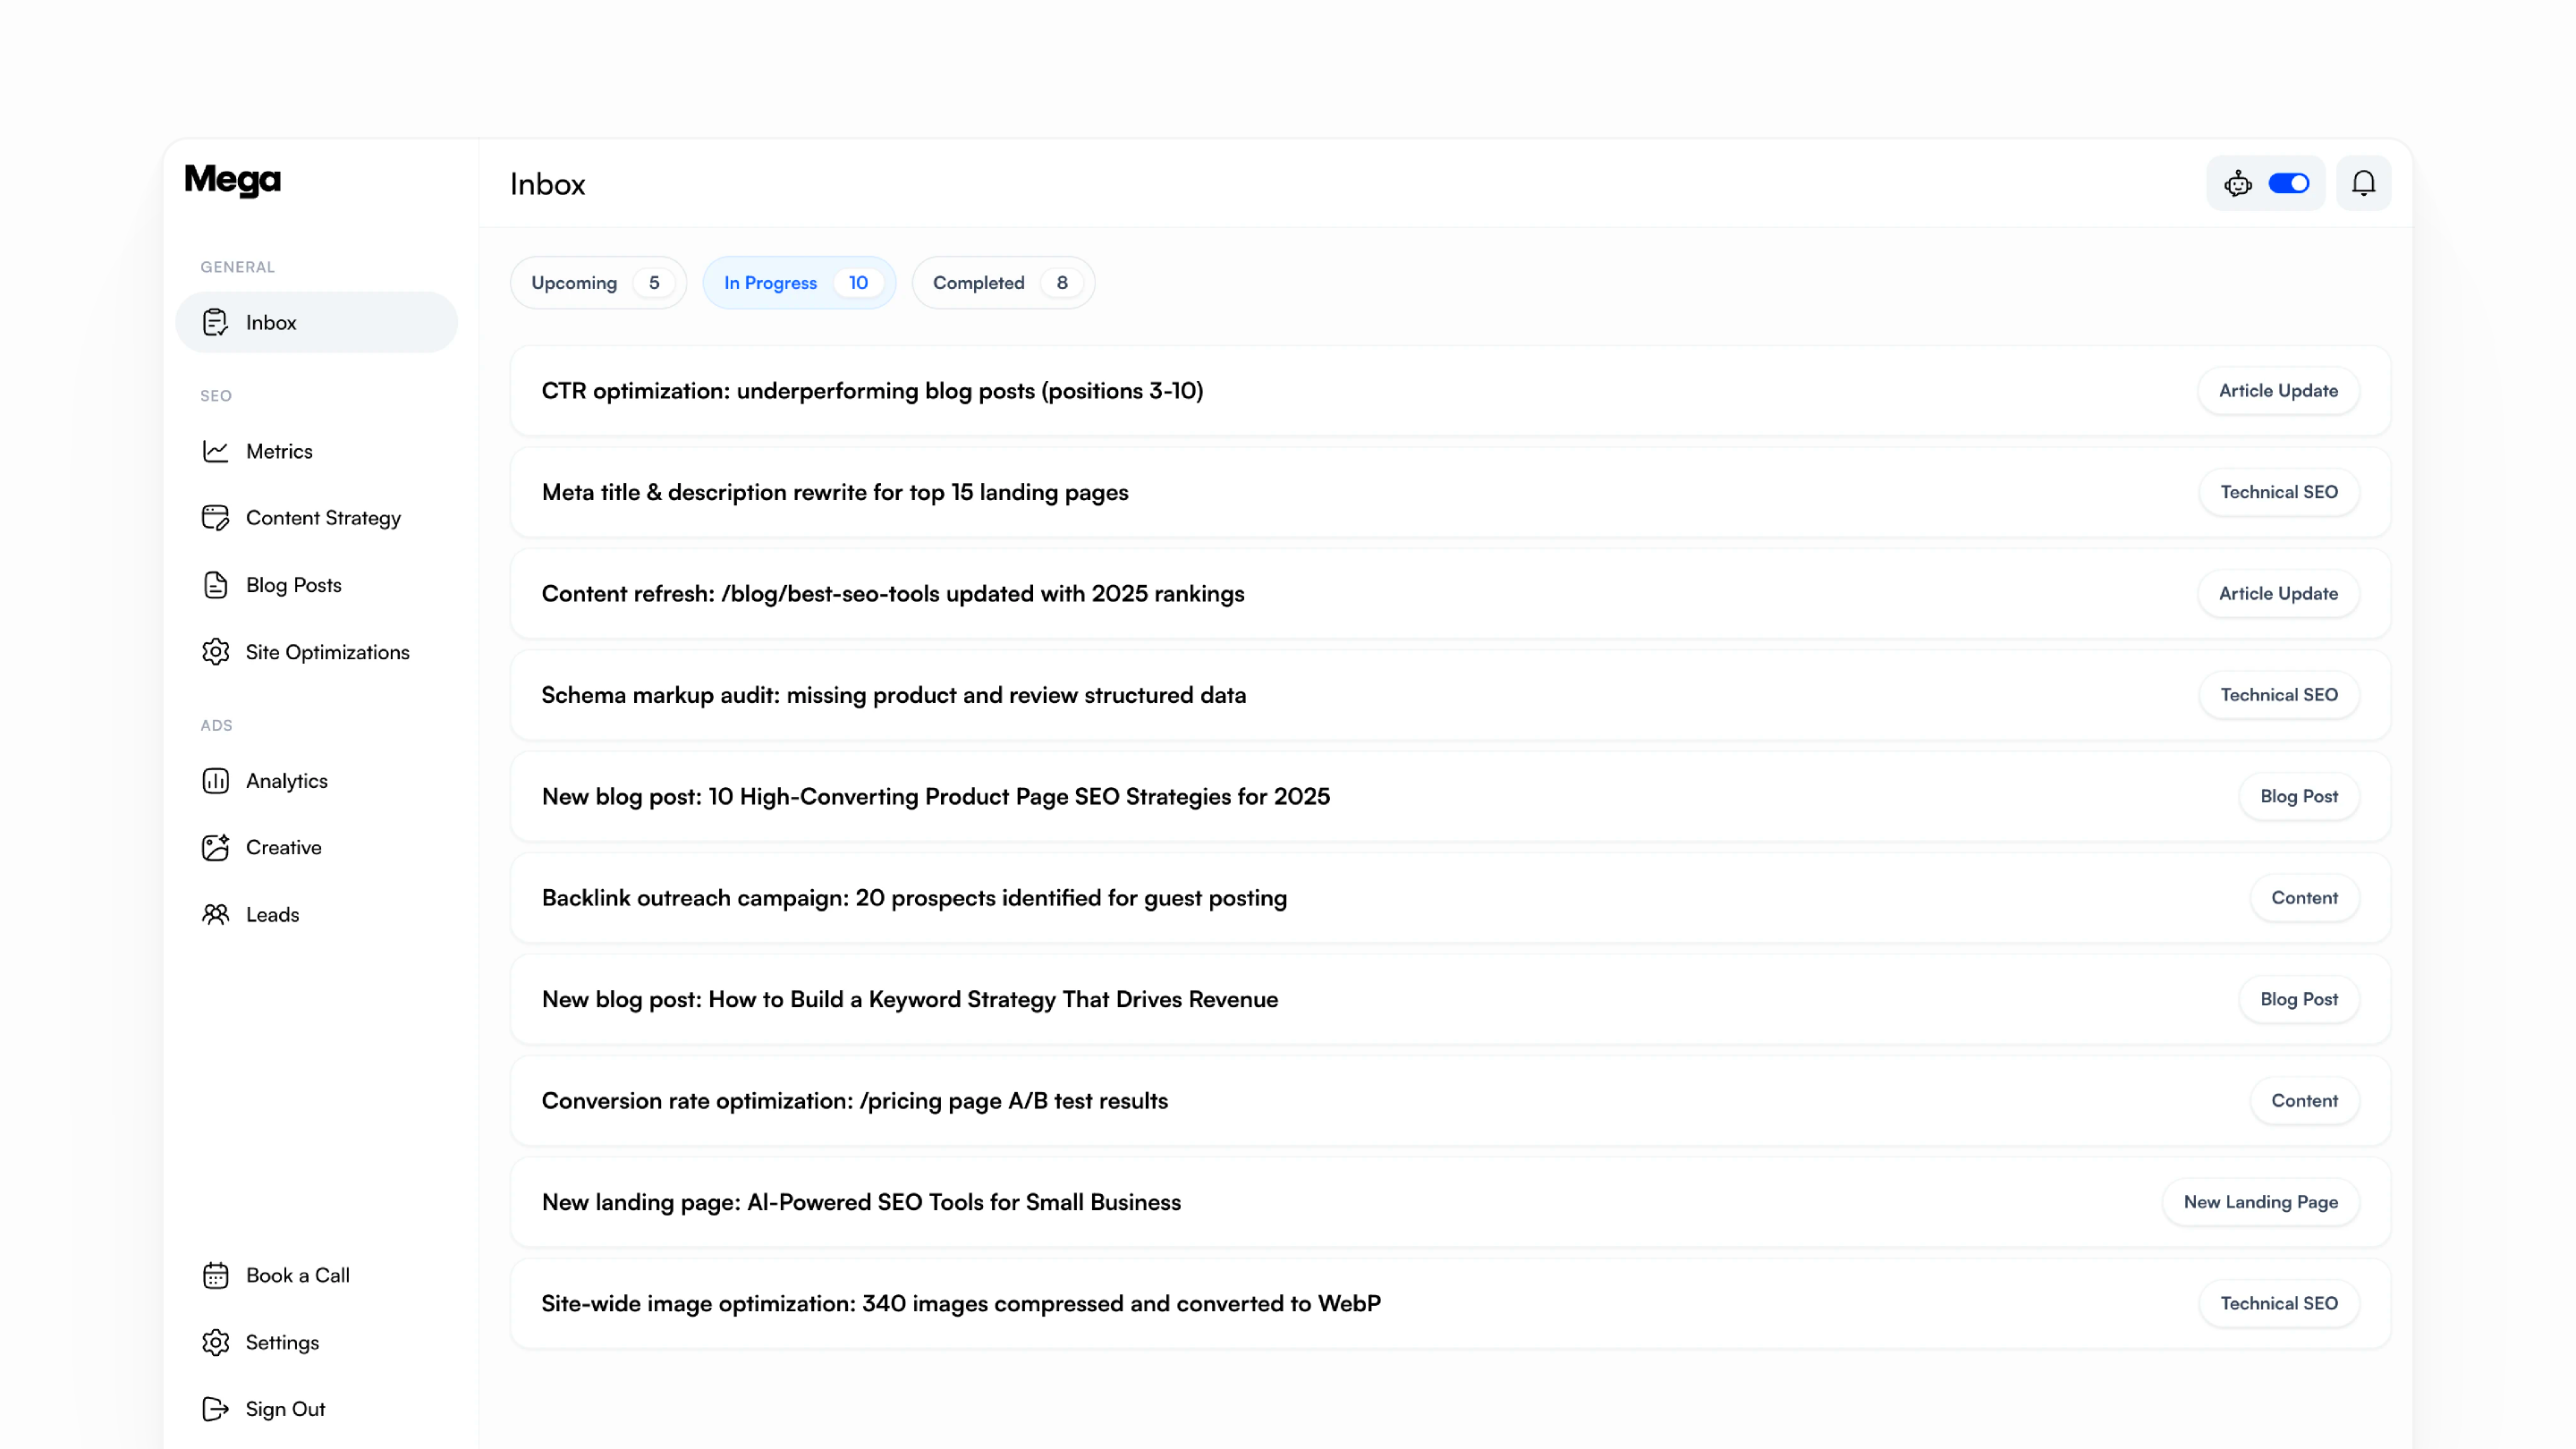This screenshot has width=2576, height=1449.
Task: Select the In Progress tab
Action: point(798,283)
